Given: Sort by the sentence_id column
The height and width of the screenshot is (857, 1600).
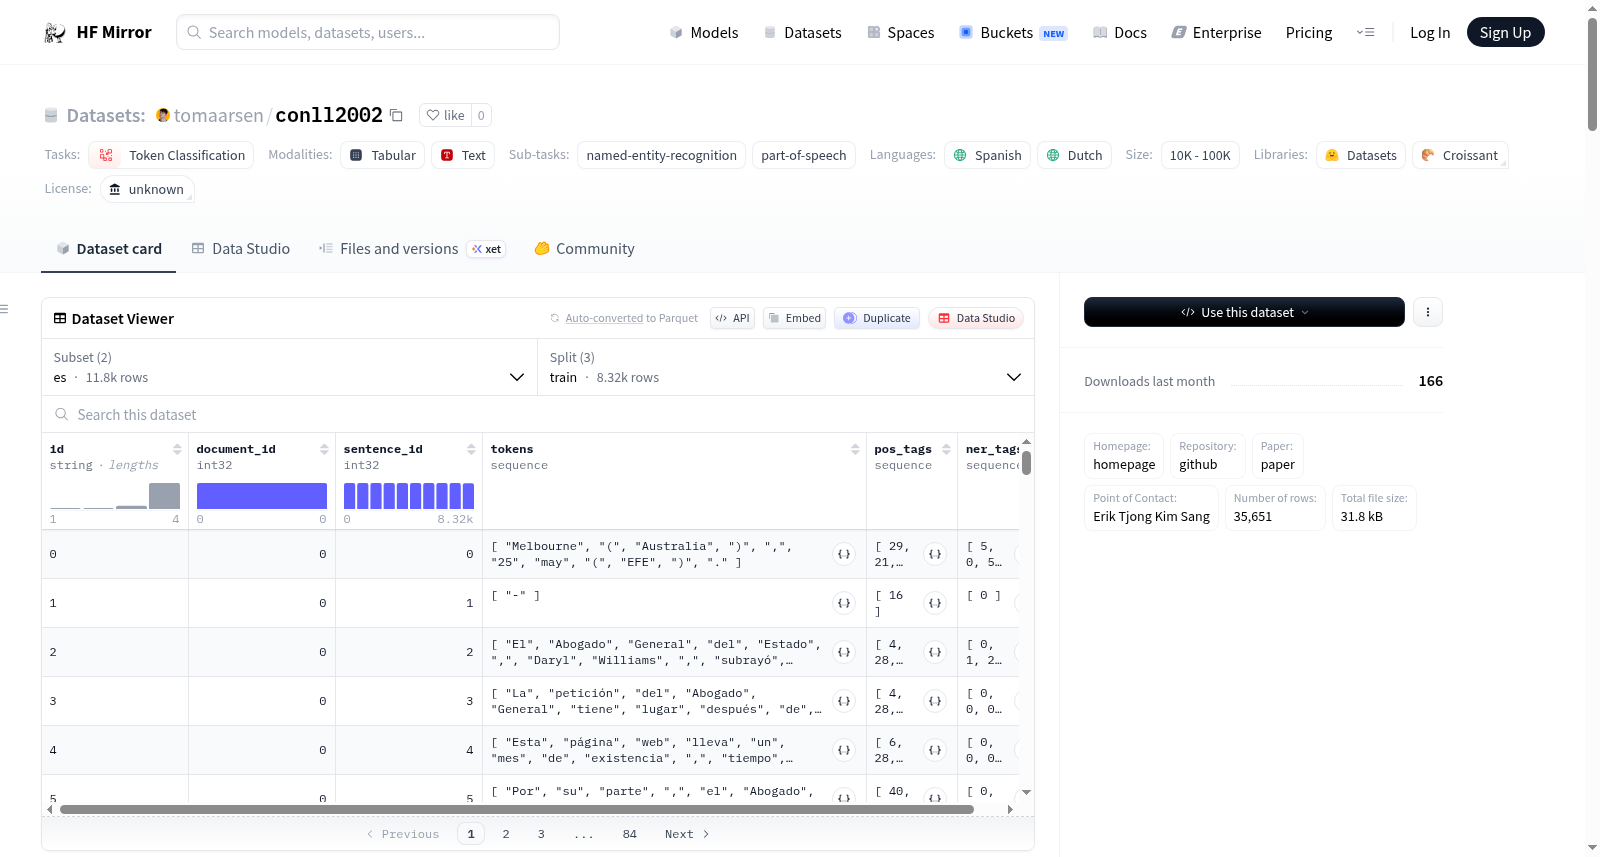Looking at the screenshot, I should (x=471, y=449).
